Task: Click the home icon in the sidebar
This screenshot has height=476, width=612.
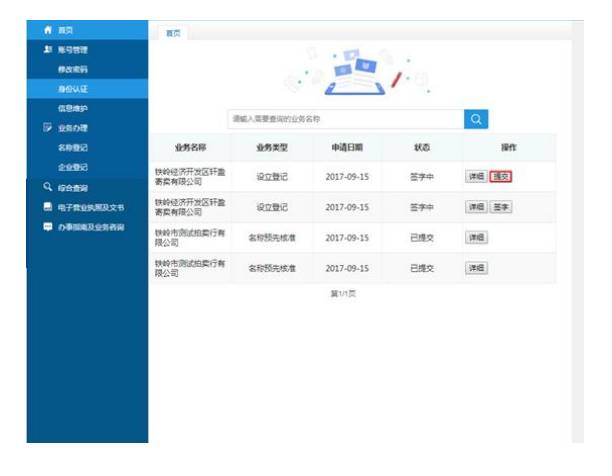Action: [48, 30]
